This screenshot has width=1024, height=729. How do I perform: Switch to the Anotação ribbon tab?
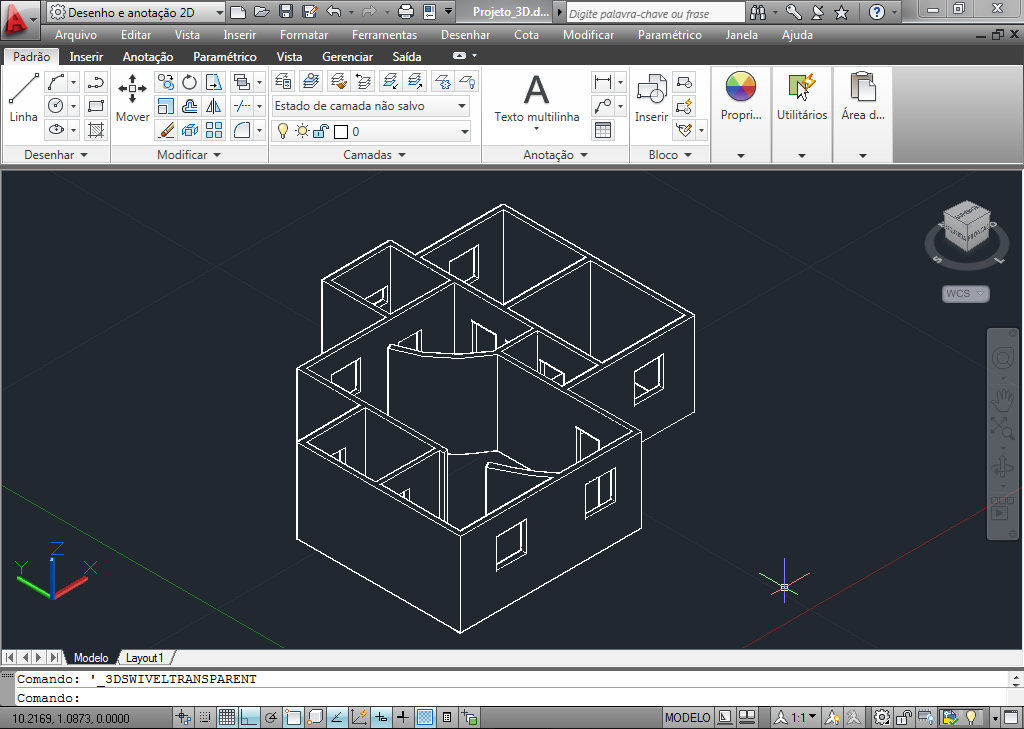(147, 56)
